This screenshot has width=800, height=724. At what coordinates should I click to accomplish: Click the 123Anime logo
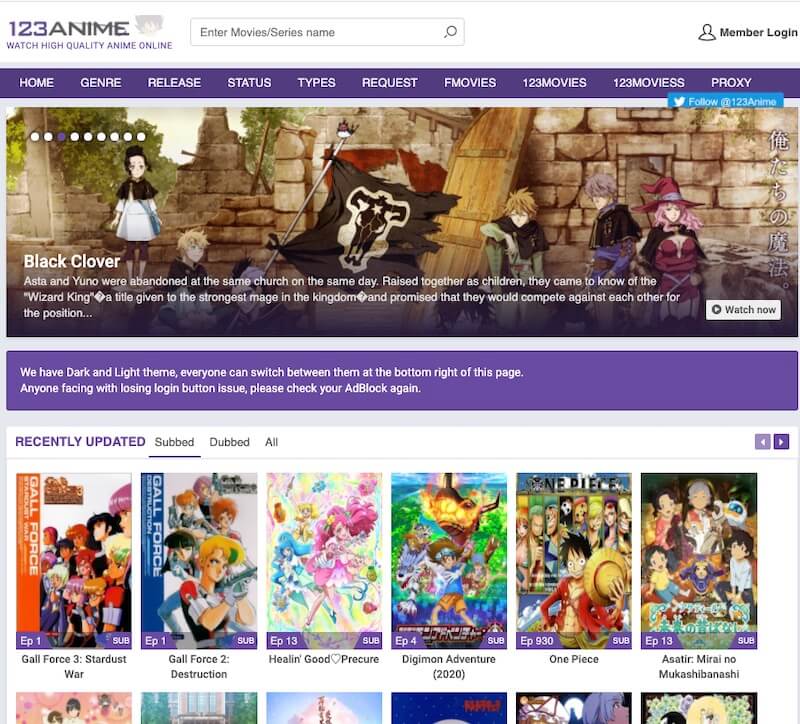point(86,27)
